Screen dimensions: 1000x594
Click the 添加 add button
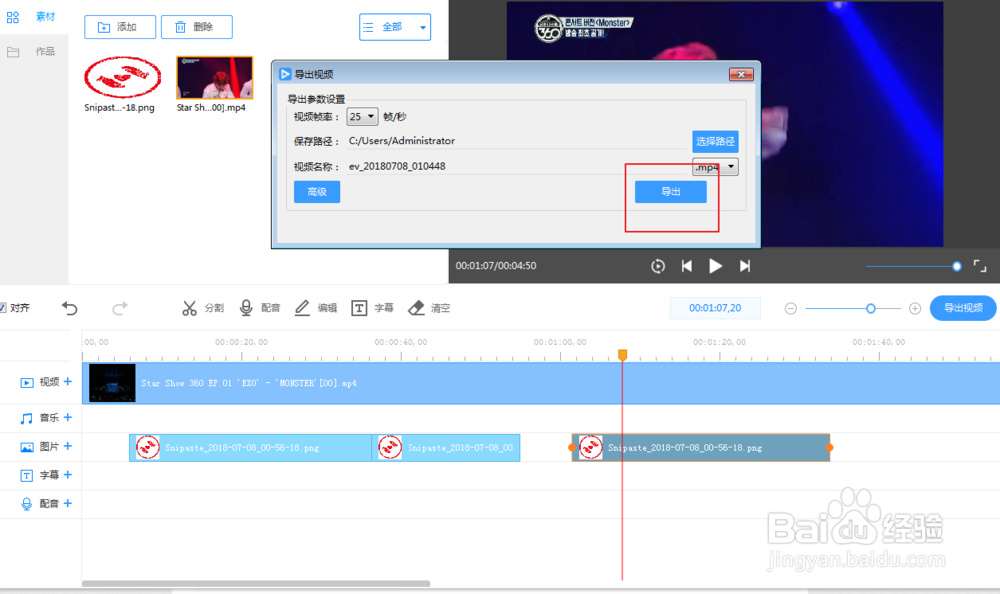point(120,27)
